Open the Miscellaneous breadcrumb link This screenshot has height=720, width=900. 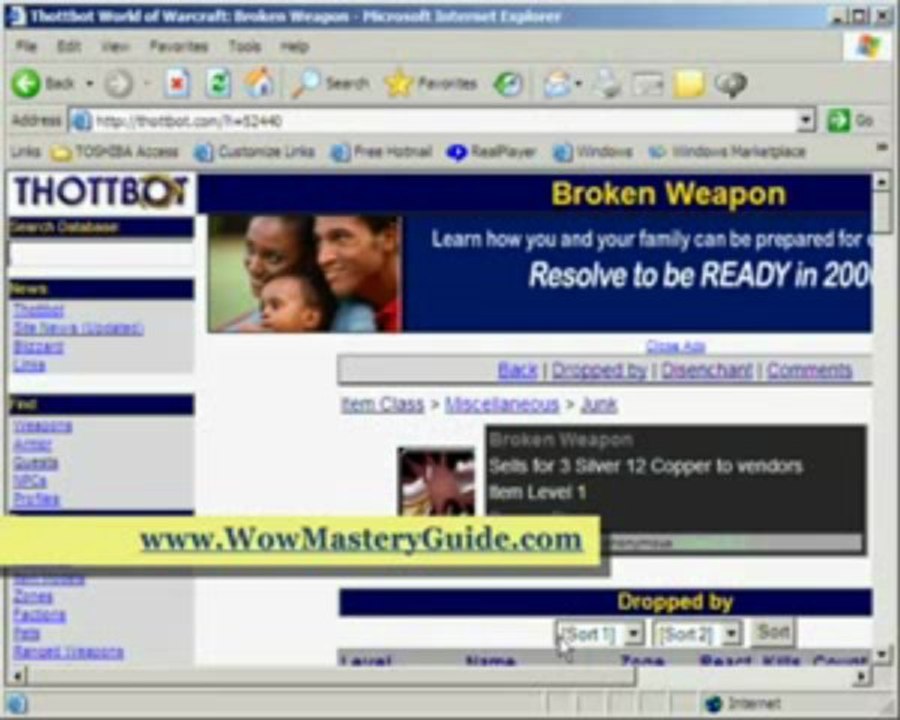coord(502,405)
